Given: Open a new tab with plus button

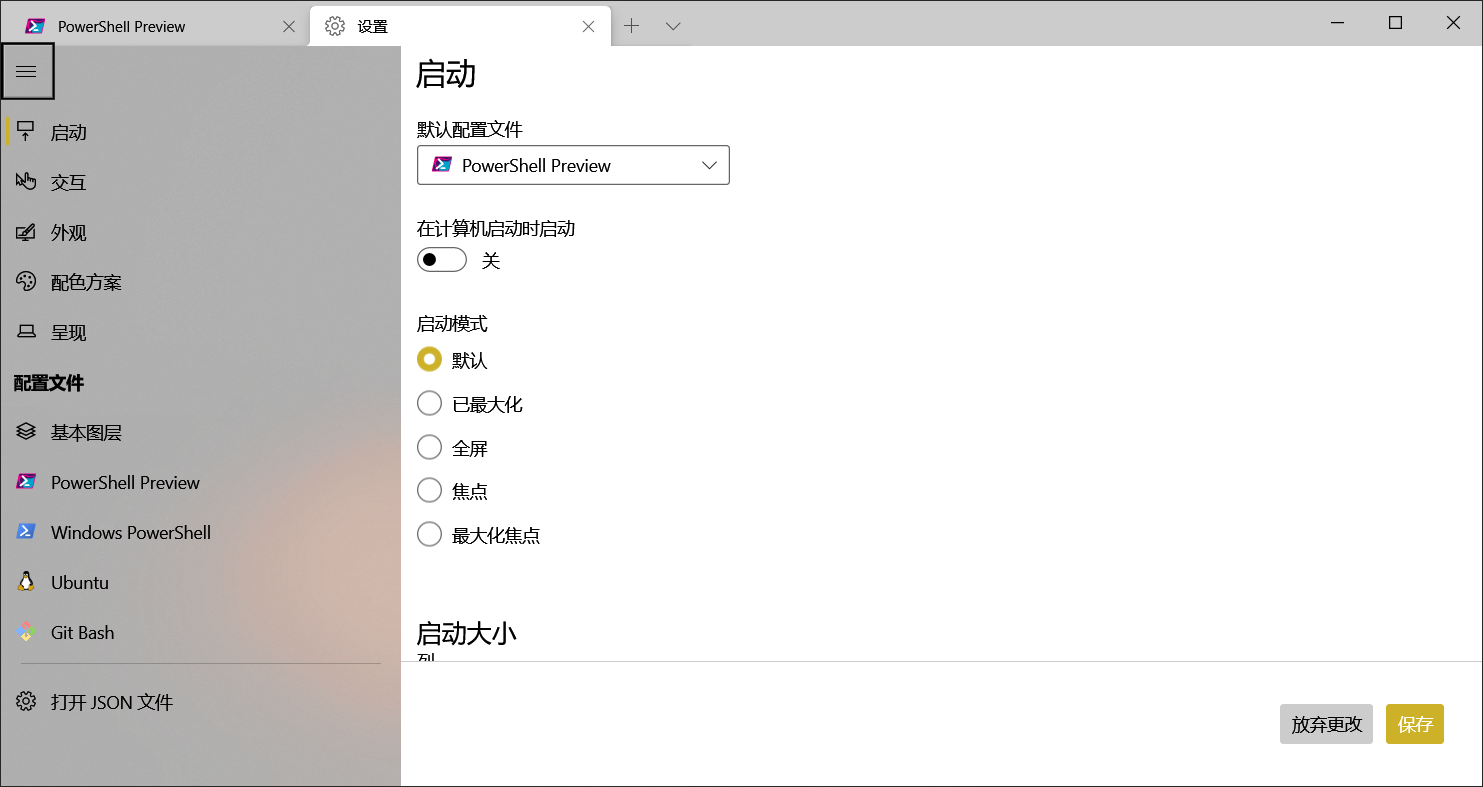Looking at the screenshot, I should pos(632,25).
